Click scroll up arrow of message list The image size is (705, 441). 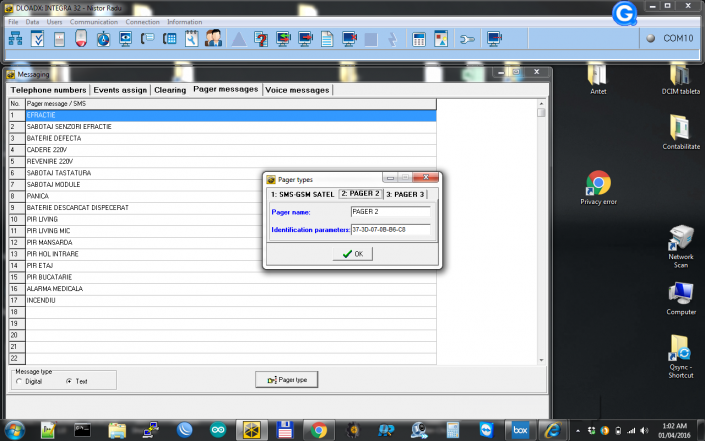[541, 103]
